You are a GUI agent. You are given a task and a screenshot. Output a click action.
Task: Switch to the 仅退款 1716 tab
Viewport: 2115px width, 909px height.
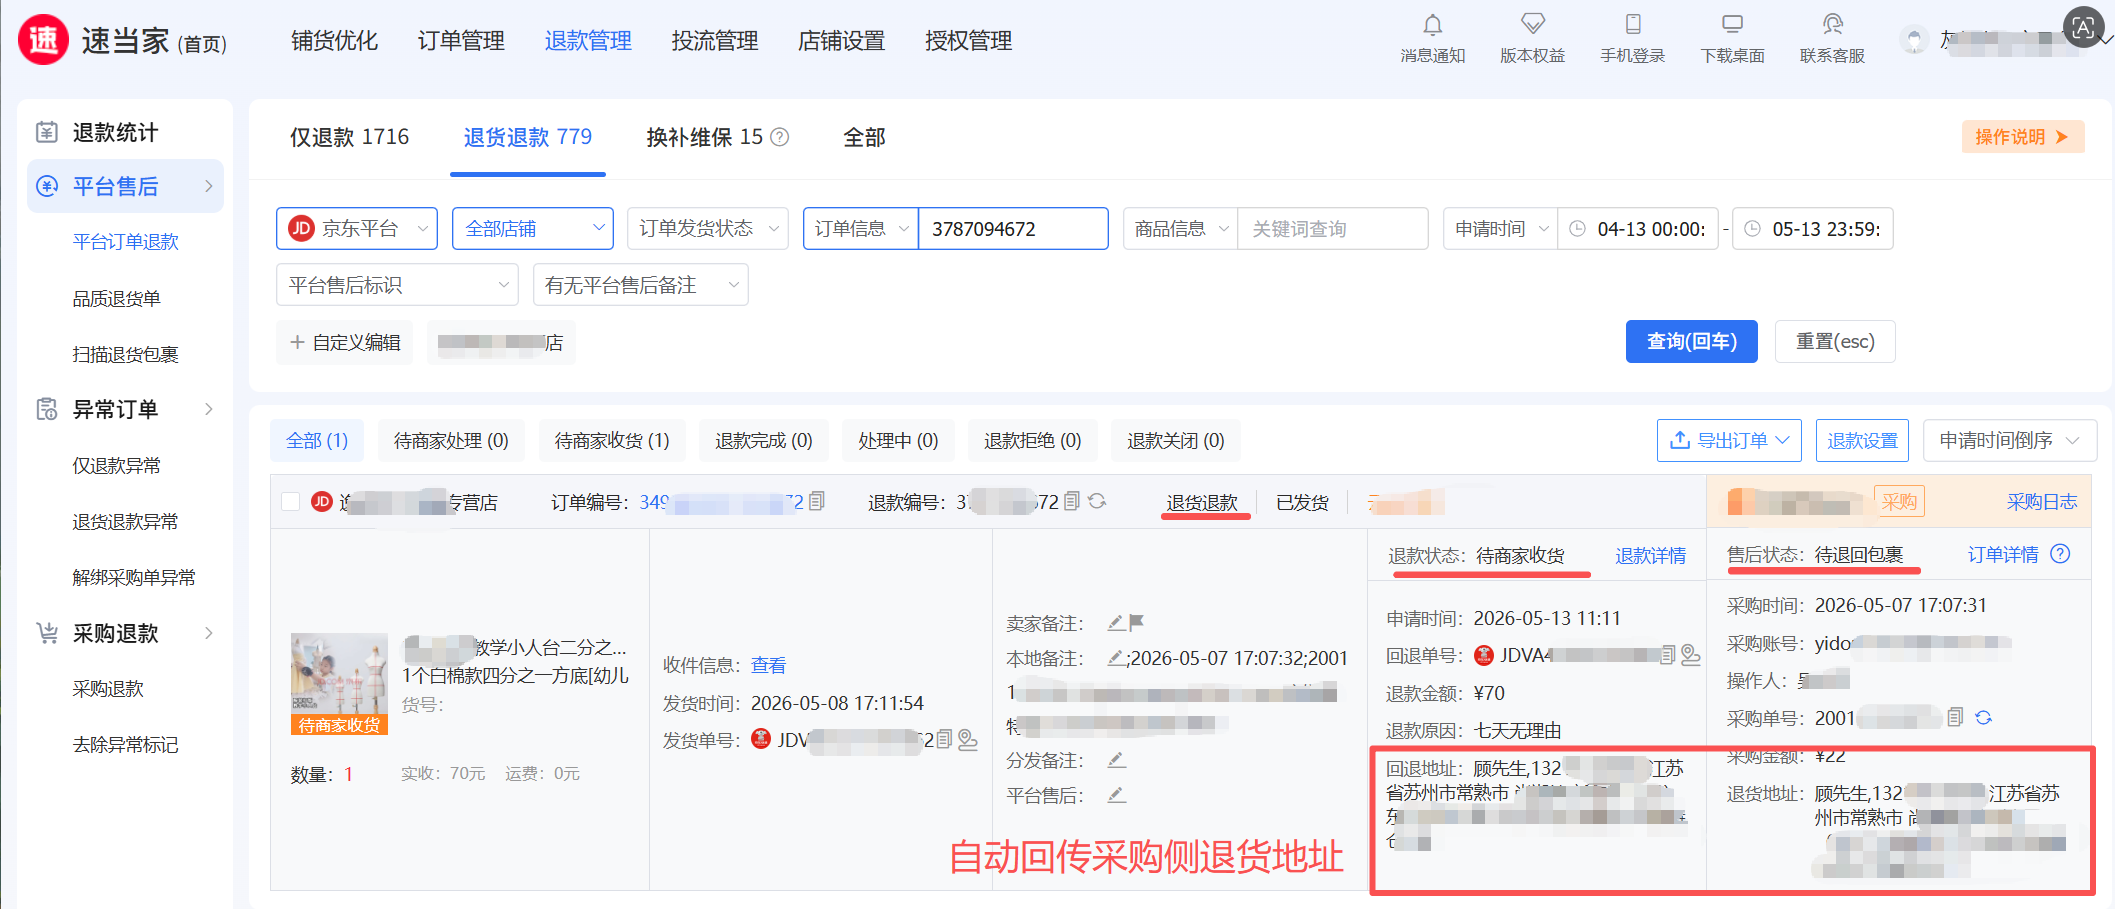click(x=349, y=137)
